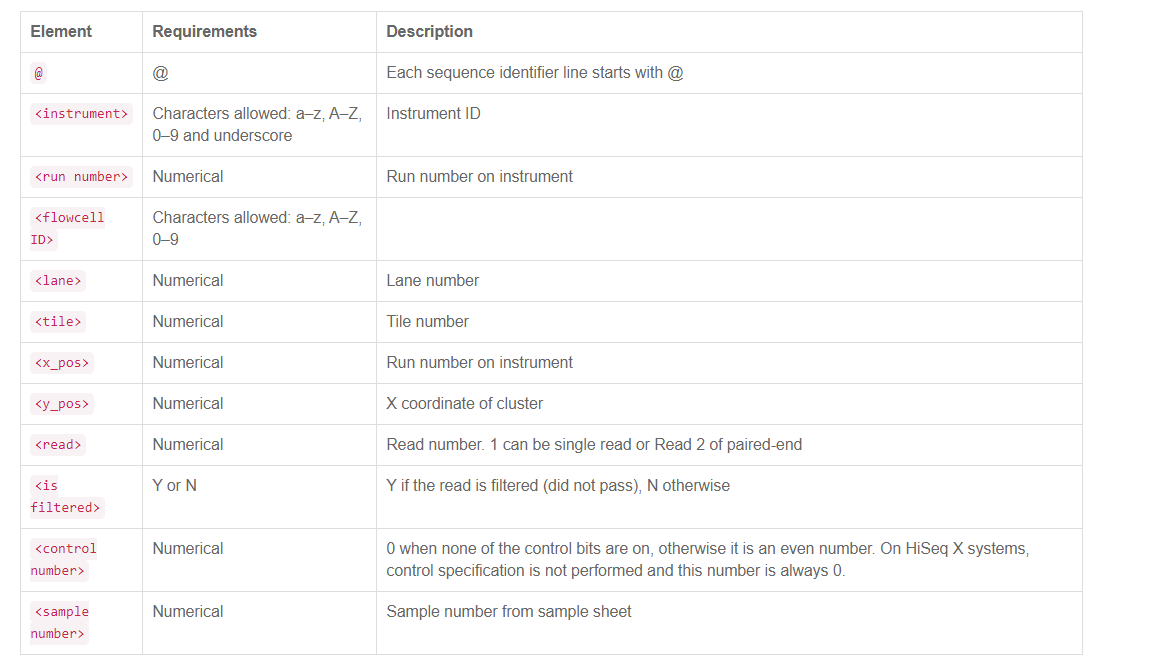Select the <control number> element tag

(x=64, y=560)
